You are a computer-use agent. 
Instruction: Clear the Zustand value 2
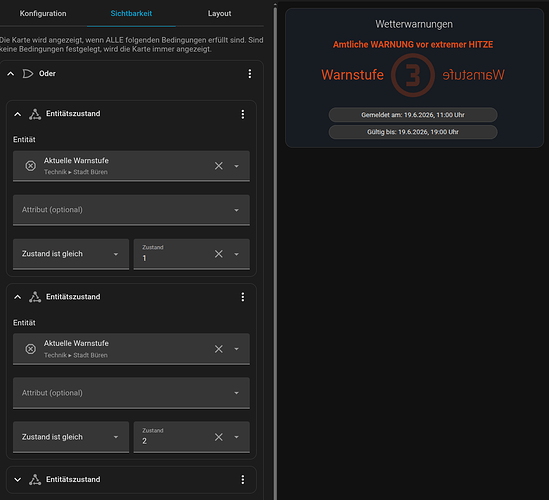point(218,437)
